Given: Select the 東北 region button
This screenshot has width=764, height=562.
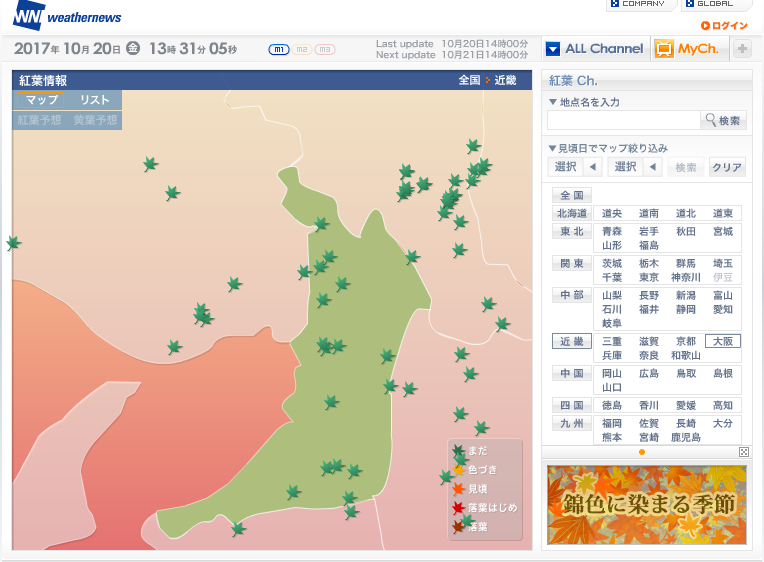Looking at the screenshot, I should 572,231.
